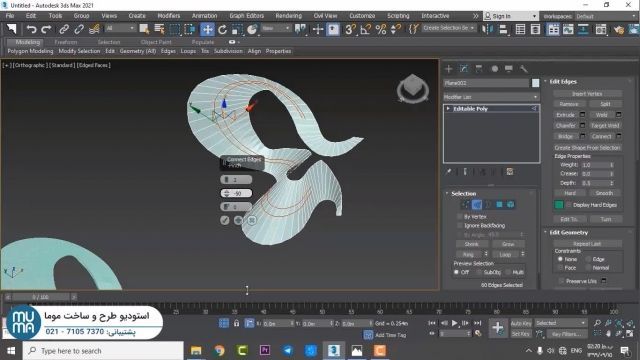The image size is (640, 360).
Task: Click the Redo arrow icon
Action: point(46,29)
